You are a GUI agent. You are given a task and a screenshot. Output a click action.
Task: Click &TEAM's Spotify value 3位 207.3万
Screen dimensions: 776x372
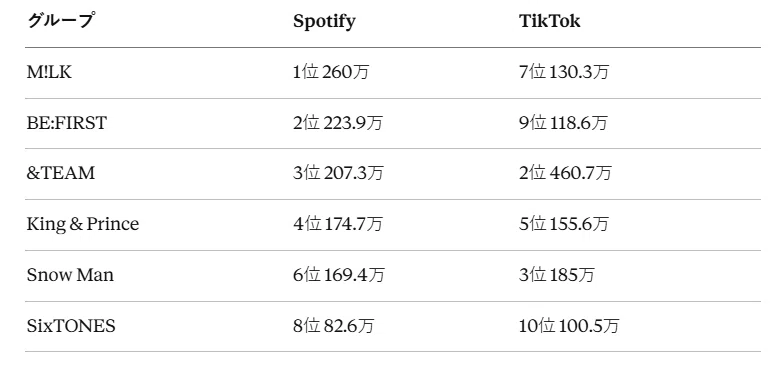[x=338, y=174]
